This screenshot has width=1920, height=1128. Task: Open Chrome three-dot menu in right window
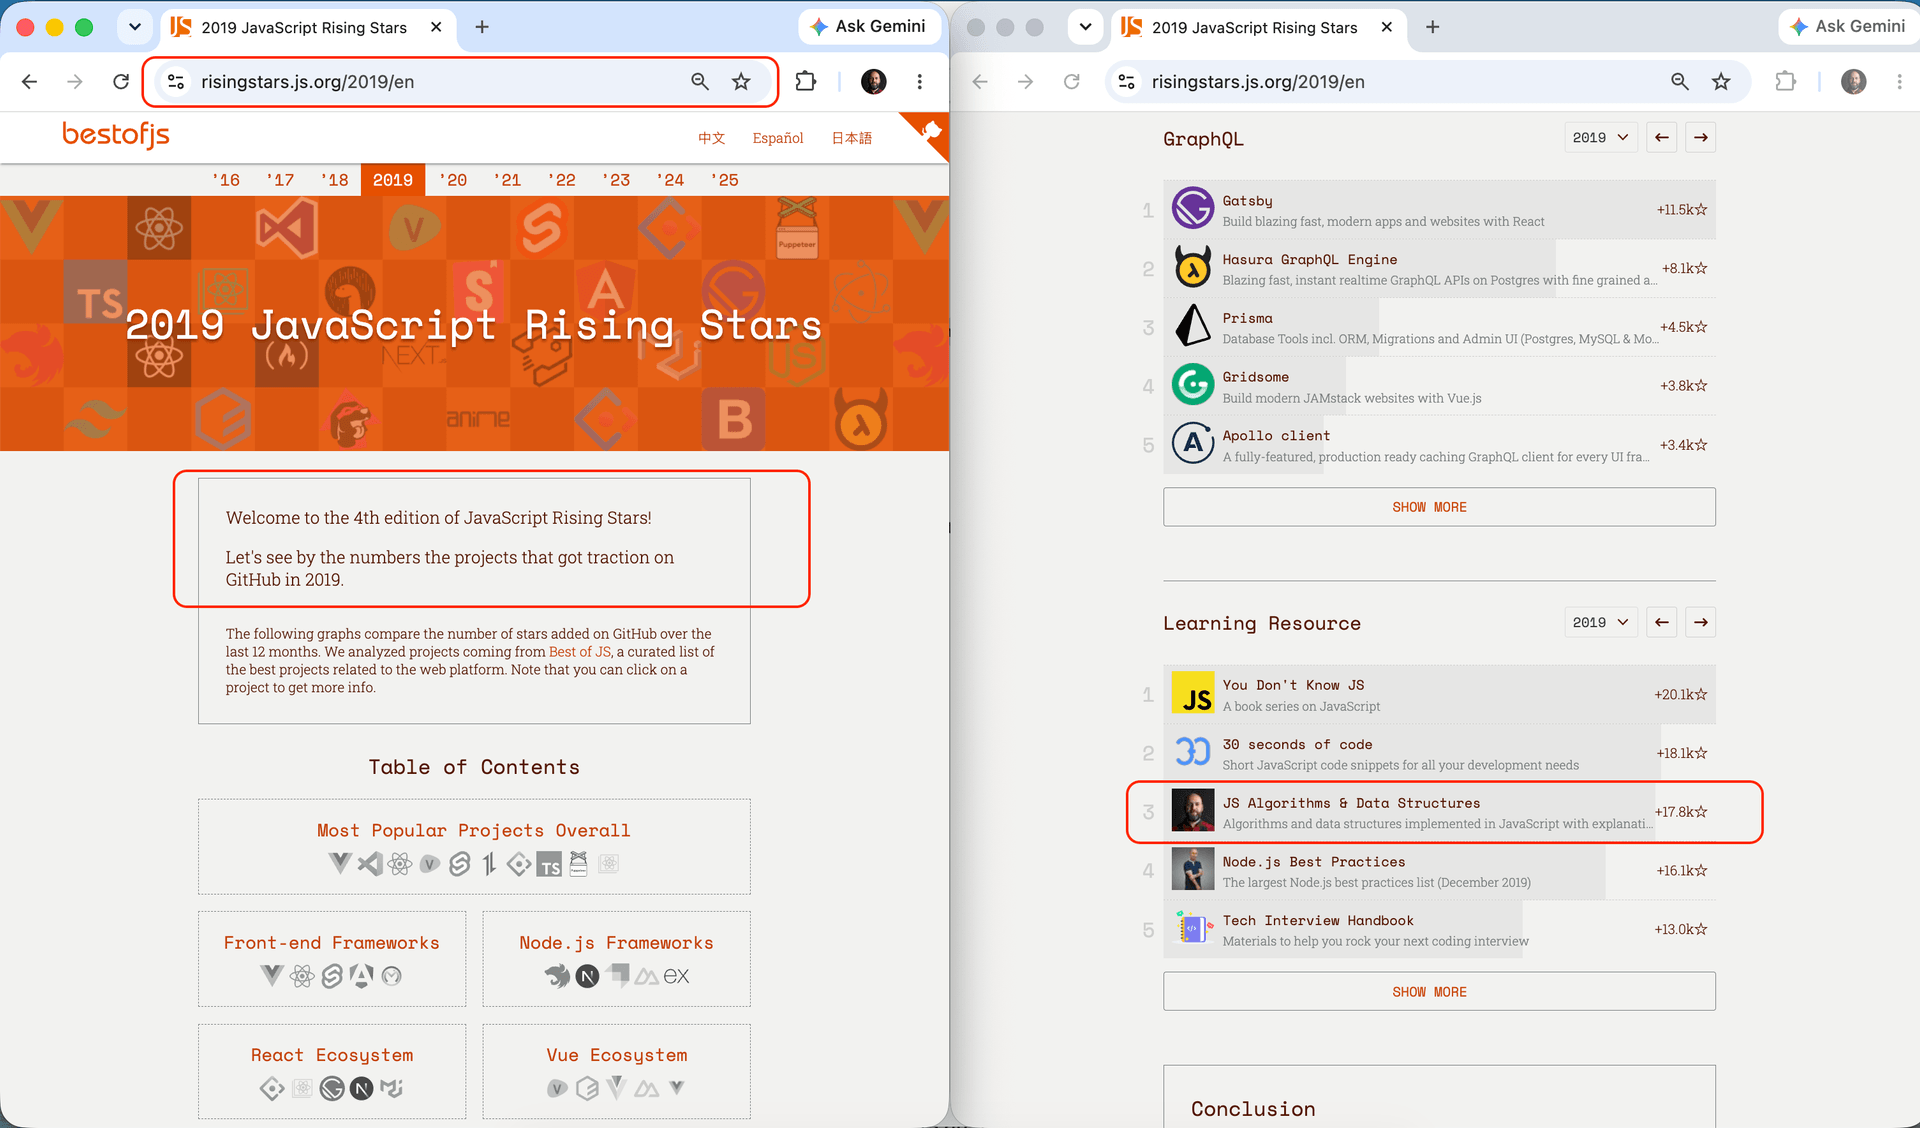pos(1900,82)
